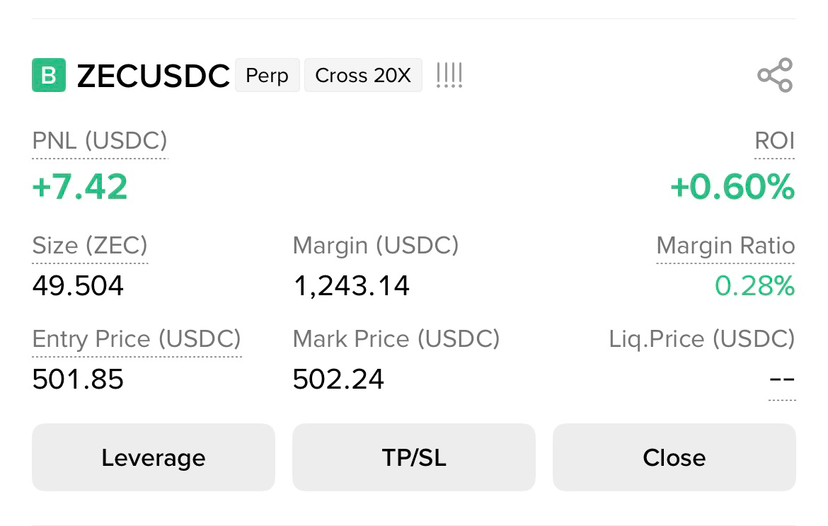Viewport: 828px width, 526px height.
Task: Open TP/SL settings for position
Action: click(413, 457)
